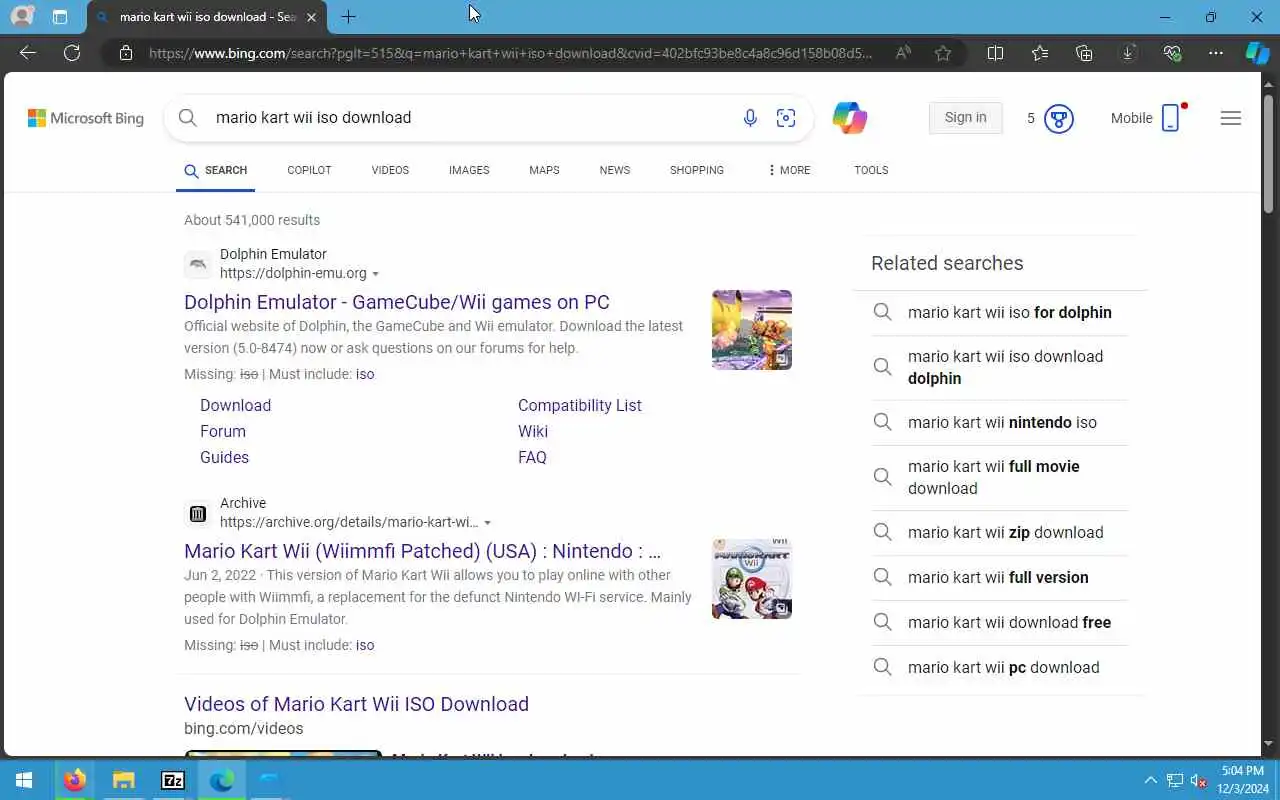Switch to the COPILOT tab

pyautogui.click(x=309, y=170)
